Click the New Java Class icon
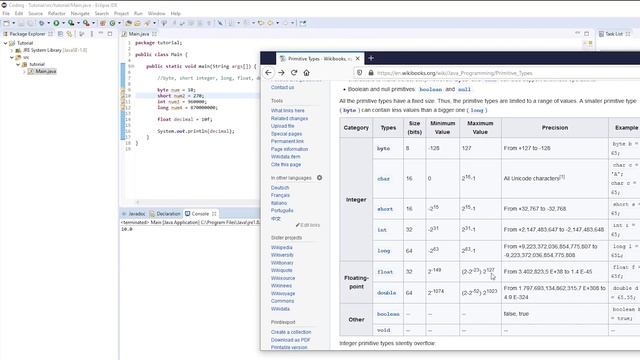The height and width of the screenshot is (360, 640). [x=112, y=23]
